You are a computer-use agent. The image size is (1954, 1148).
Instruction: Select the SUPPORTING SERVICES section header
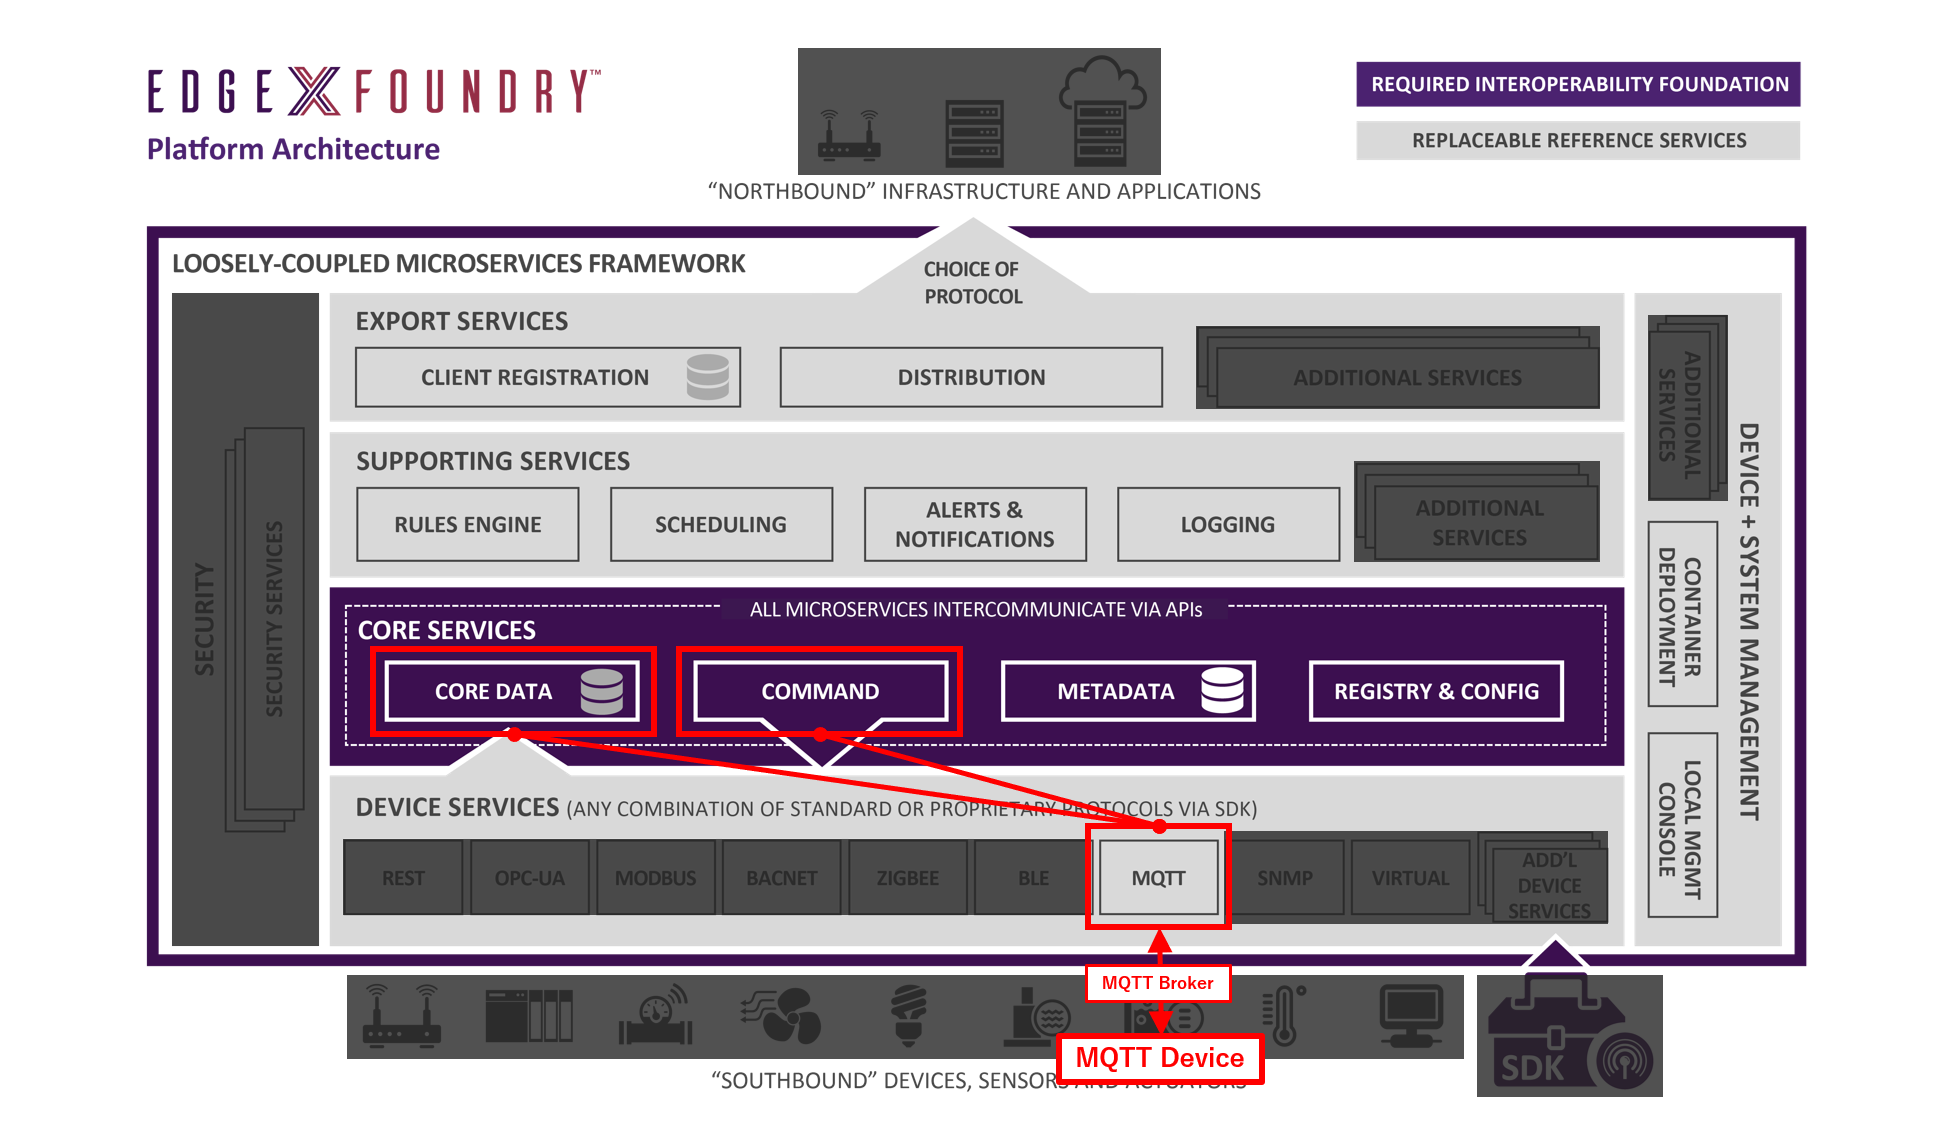pos(491,461)
